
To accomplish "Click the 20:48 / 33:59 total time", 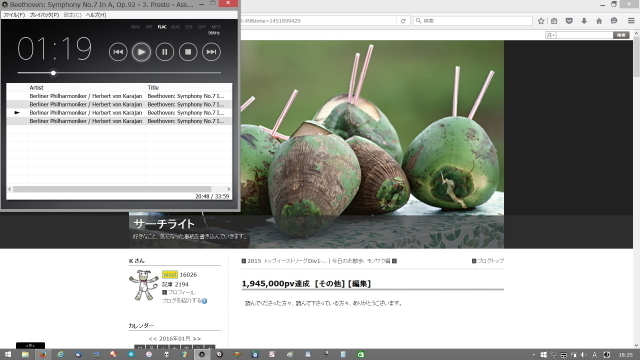I will [212, 196].
